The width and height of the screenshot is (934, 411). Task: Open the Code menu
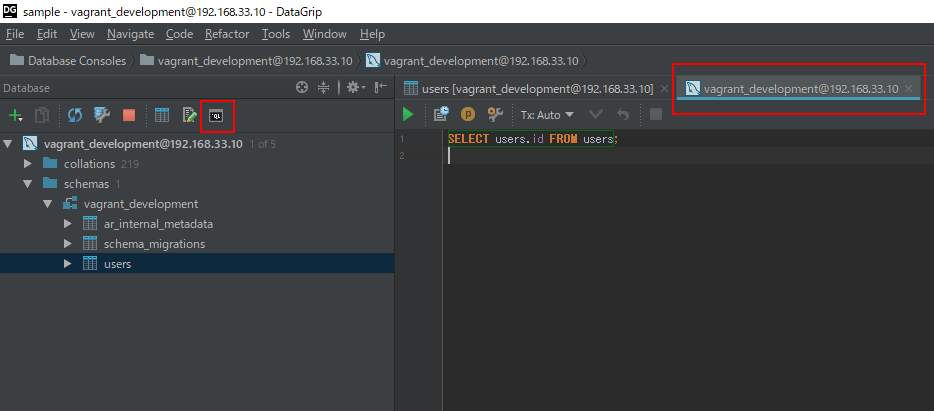tap(179, 34)
